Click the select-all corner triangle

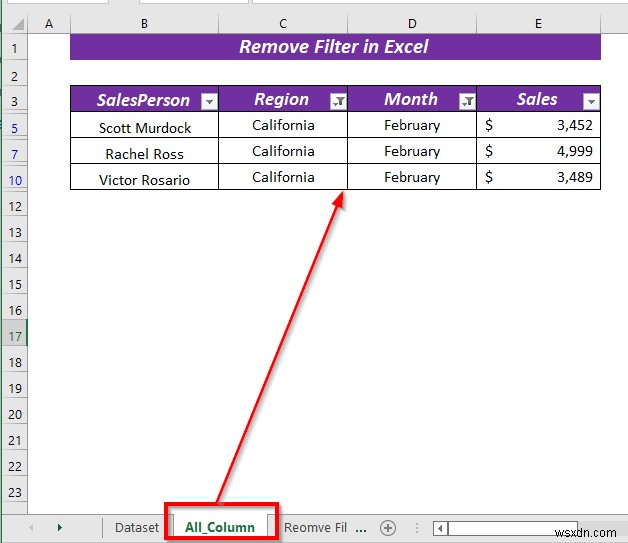tap(17, 24)
